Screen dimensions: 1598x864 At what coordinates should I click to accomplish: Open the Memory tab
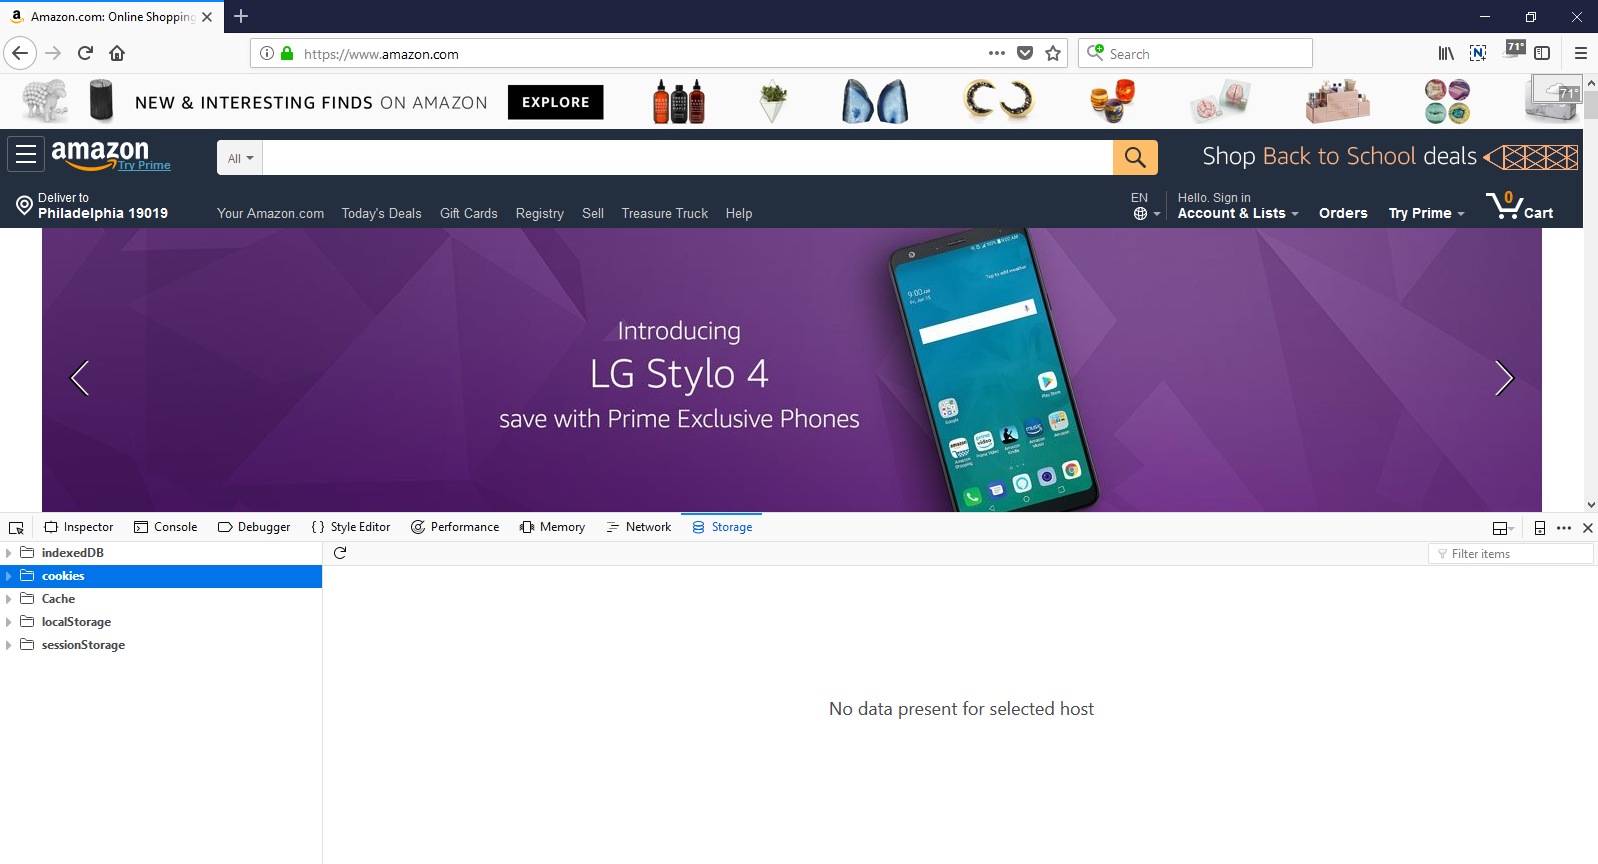(553, 527)
